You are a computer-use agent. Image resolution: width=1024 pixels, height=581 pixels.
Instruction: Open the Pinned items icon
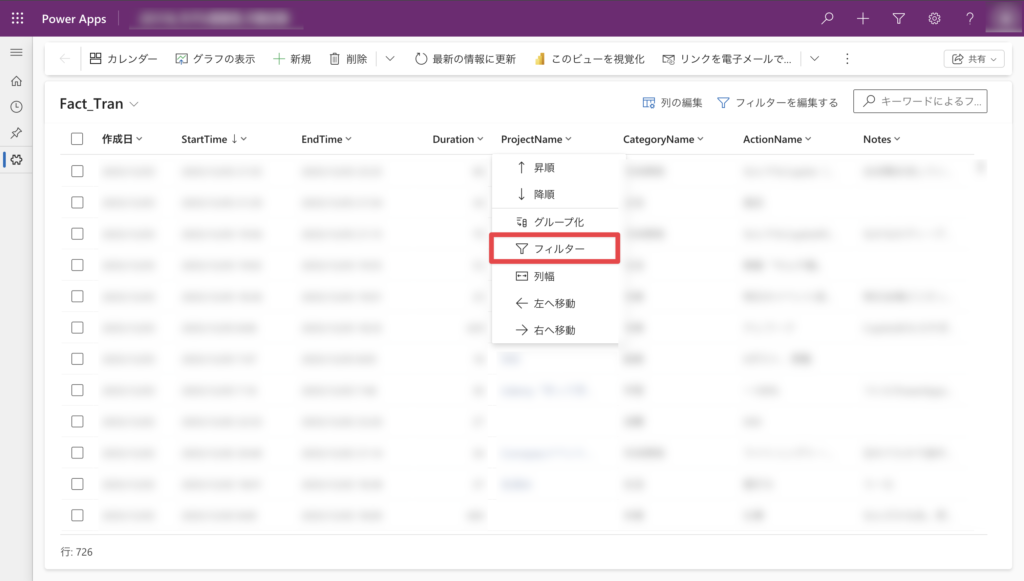pos(16,133)
